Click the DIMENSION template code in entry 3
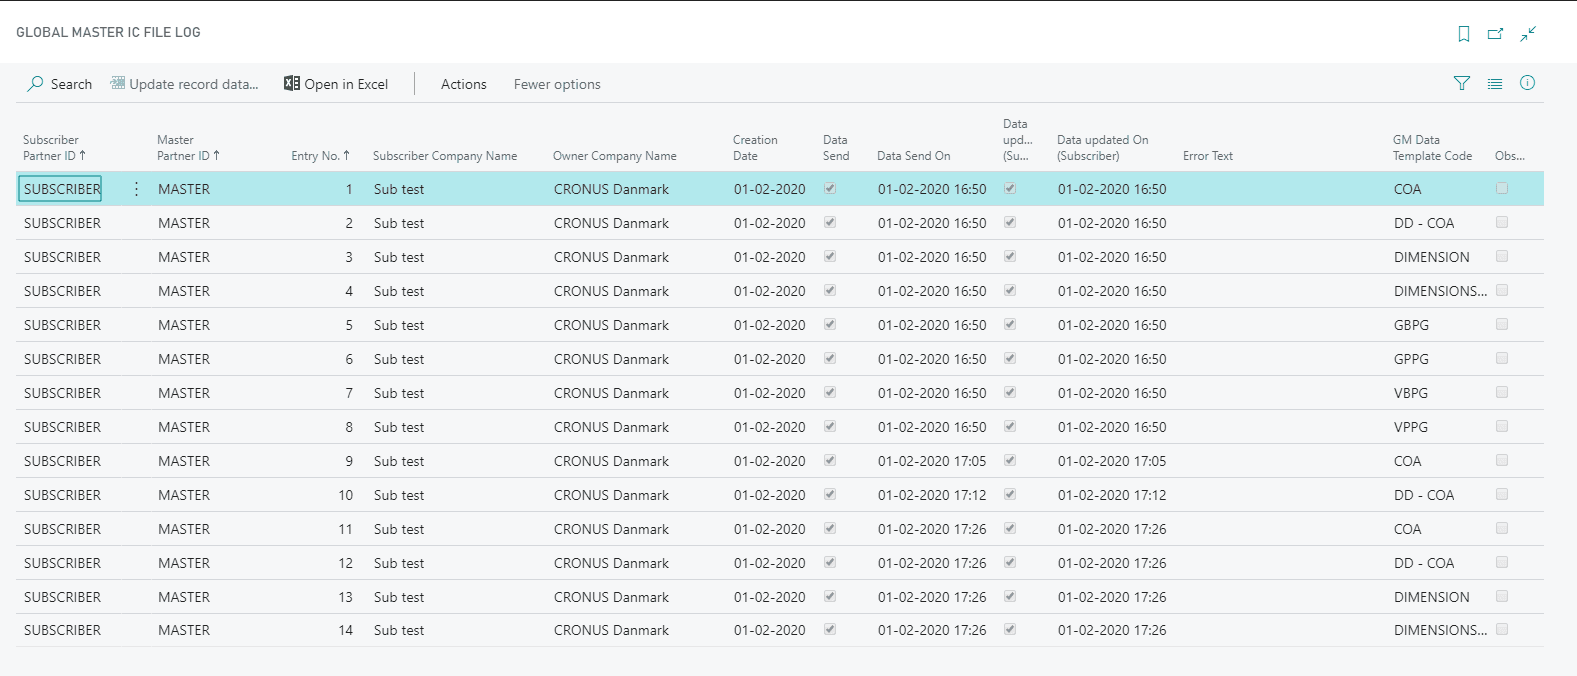 click(1432, 257)
